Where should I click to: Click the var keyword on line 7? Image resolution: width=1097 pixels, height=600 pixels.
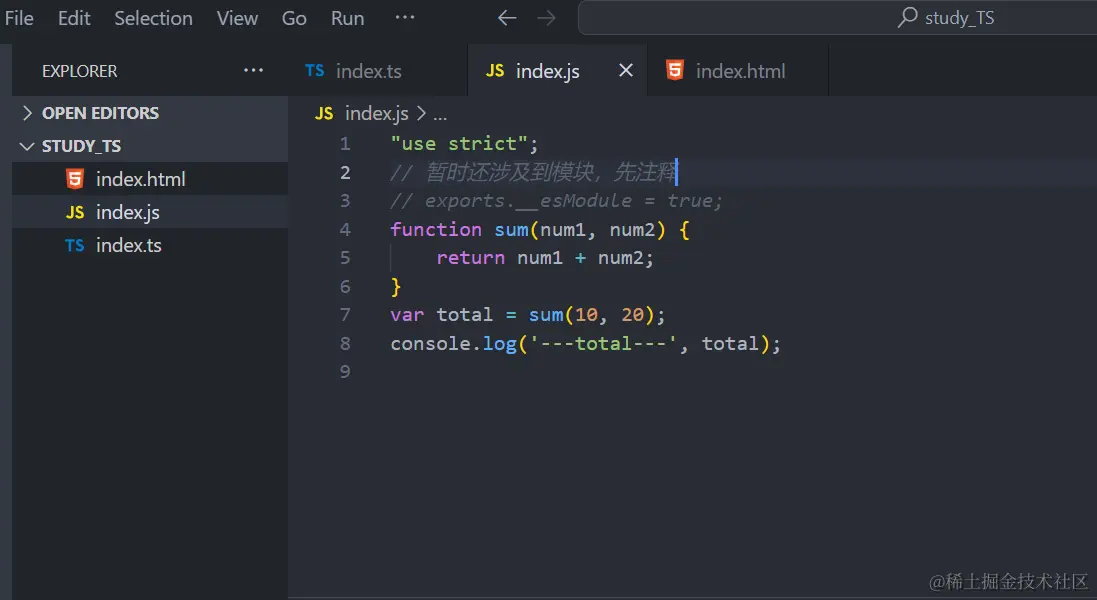[x=407, y=315]
